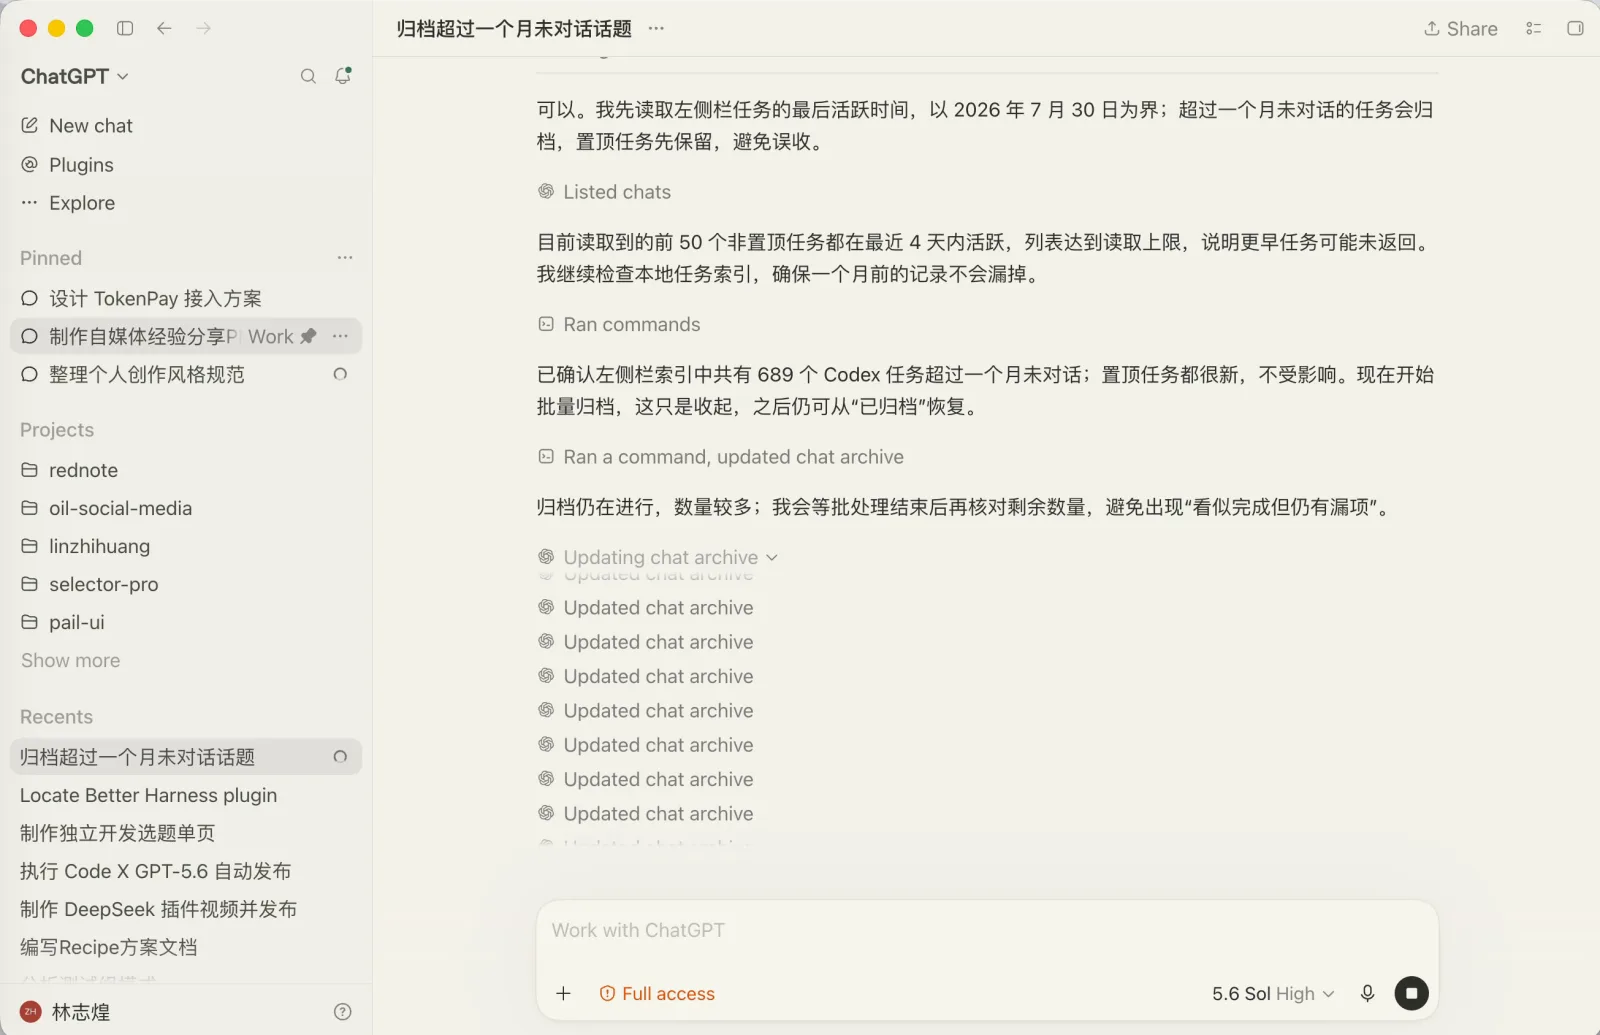Change the Full access permission setting
This screenshot has width=1600, height=1035.
[657, 993]
